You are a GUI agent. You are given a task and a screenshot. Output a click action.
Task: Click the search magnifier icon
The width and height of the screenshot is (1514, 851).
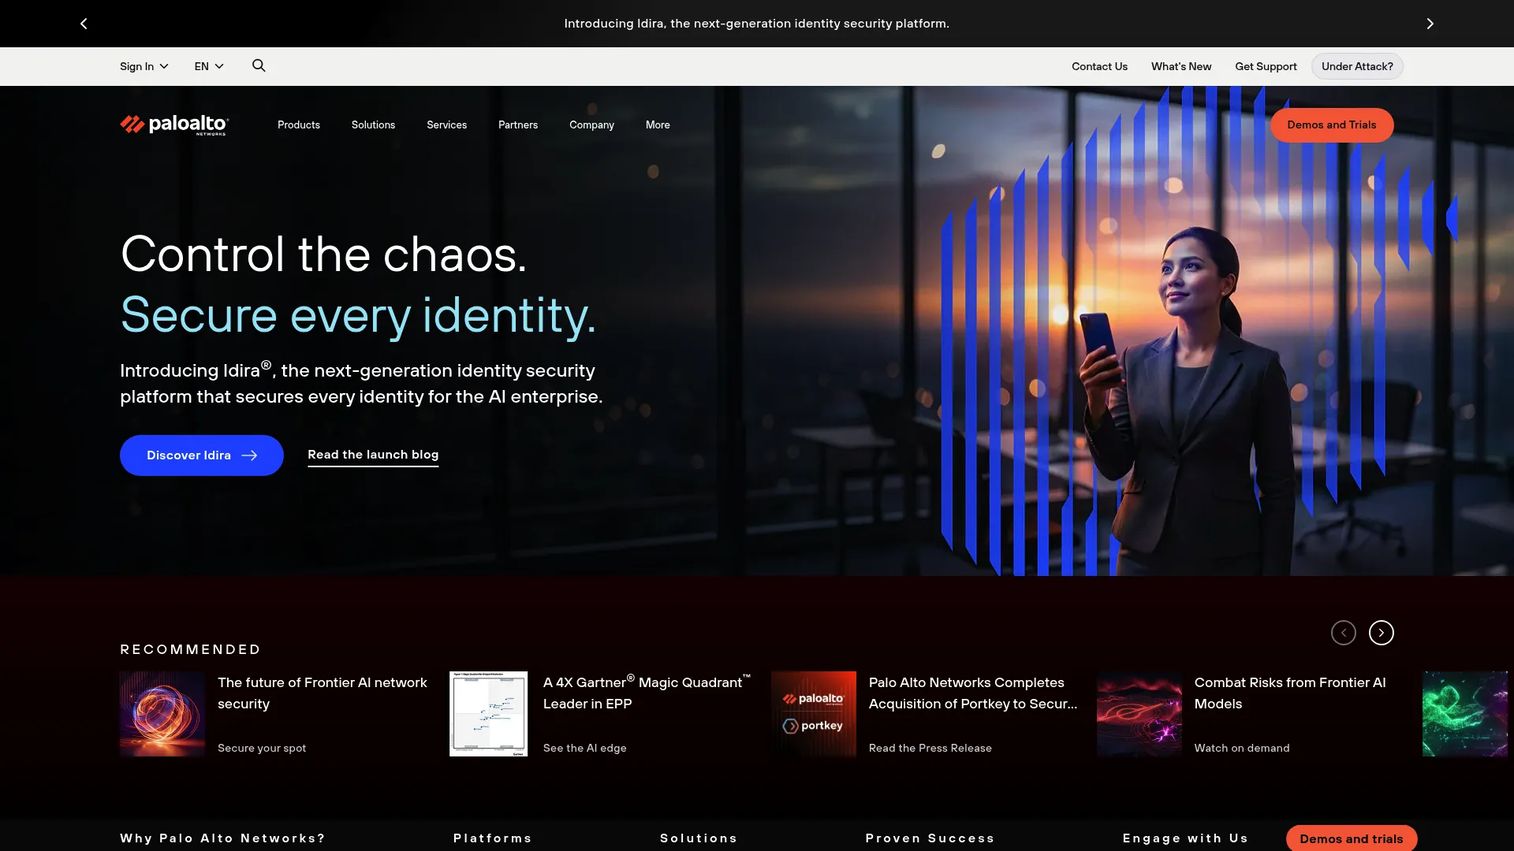[x=259, y=66]
